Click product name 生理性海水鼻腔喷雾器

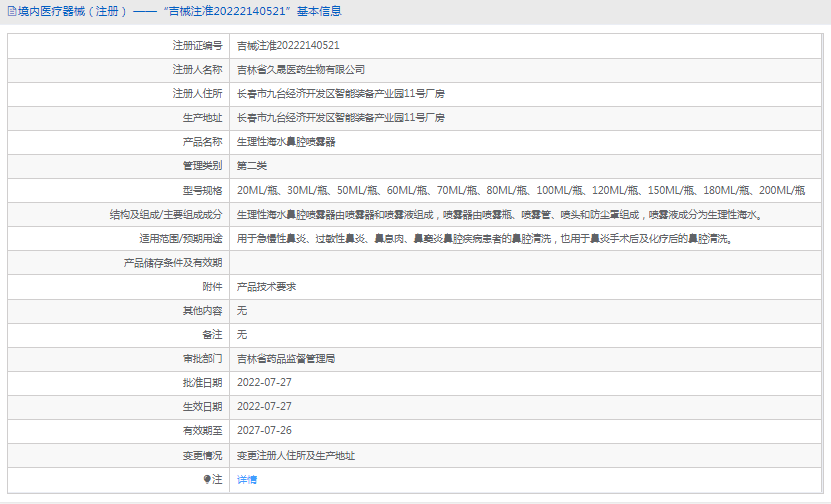click(x=286, y=142)
